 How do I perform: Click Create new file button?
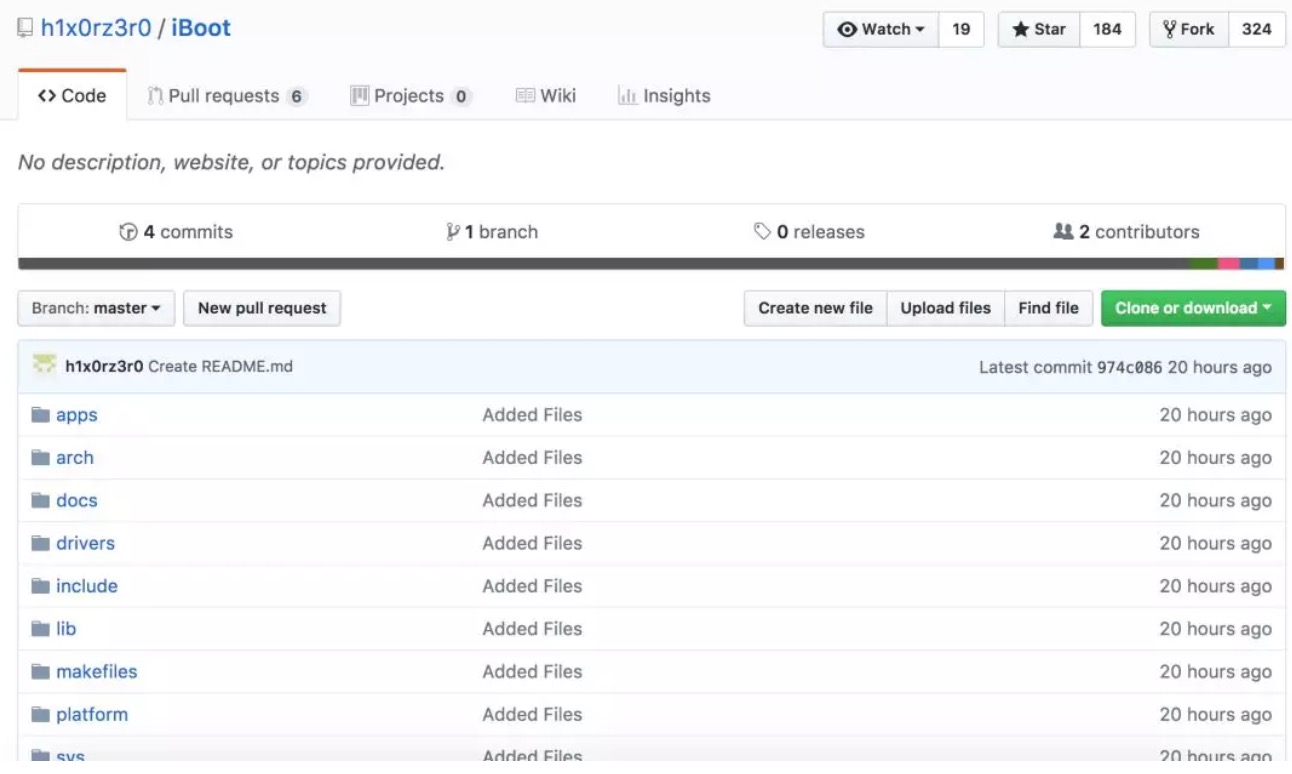(x=815, y=308)
